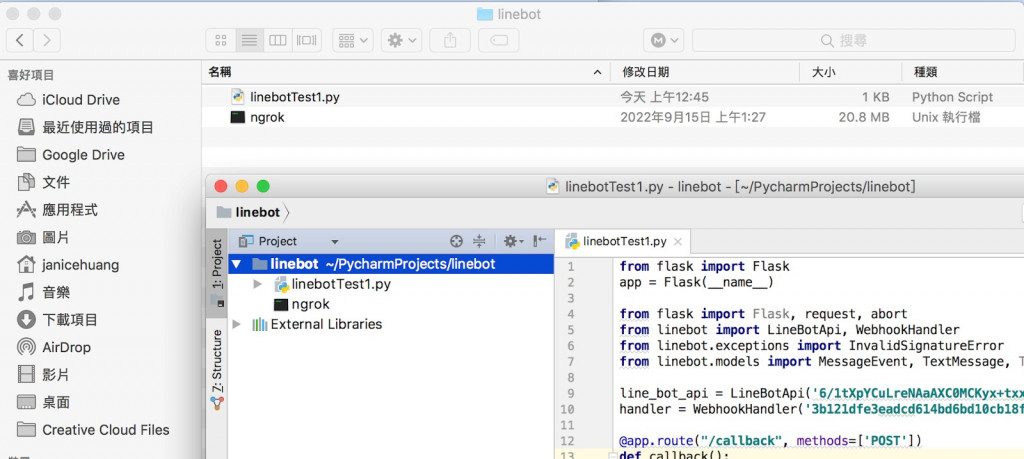The image size is (1024, 459).
Task: Open Project panel settings gear
Action: (x=513, y=241)
